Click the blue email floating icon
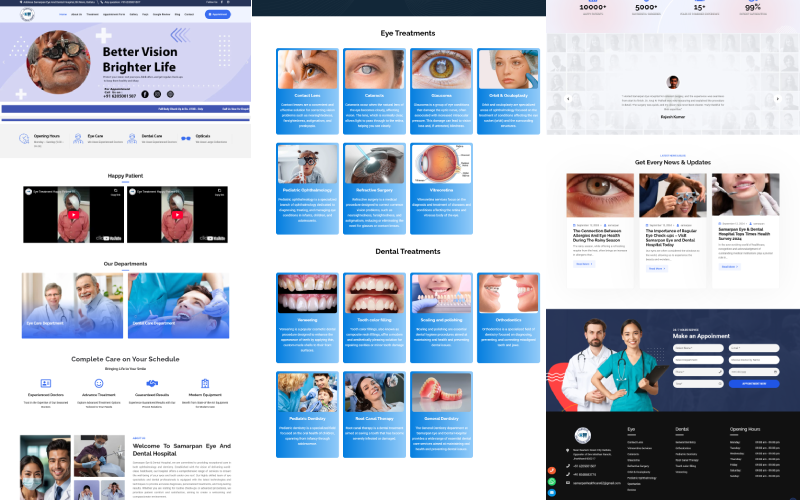Image resolution: width=800 pixels, height=500 pixels. 552,493
